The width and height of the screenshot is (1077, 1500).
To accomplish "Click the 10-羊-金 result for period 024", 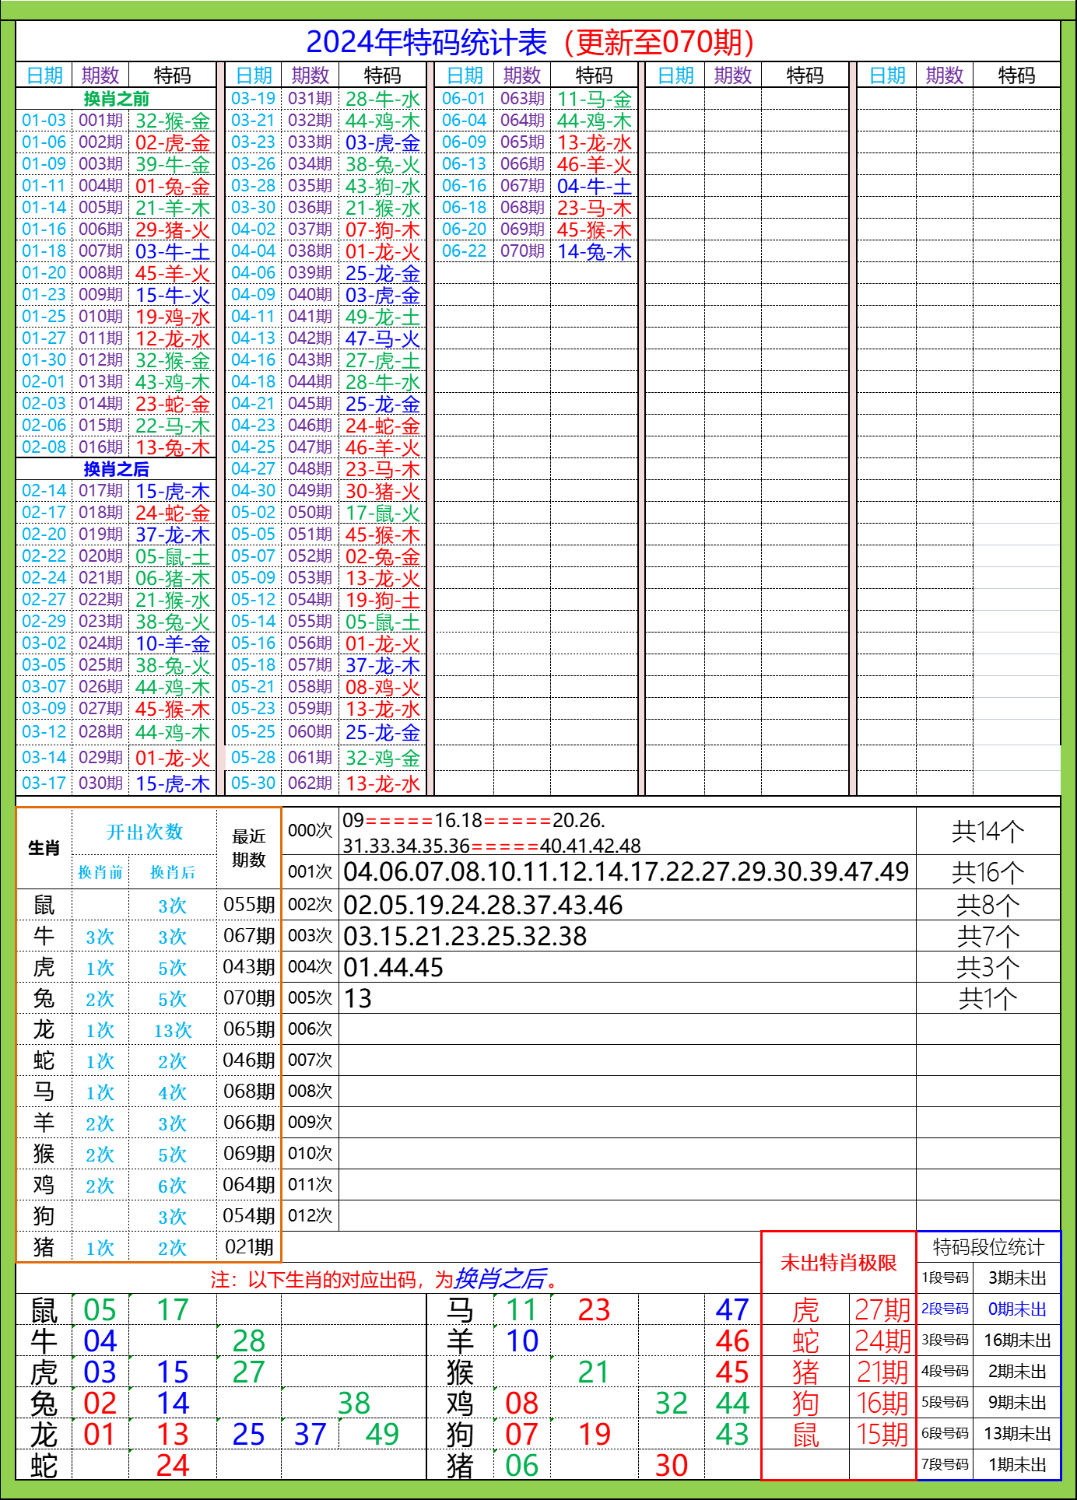I will pyautogui.click(x=173, y=644).
